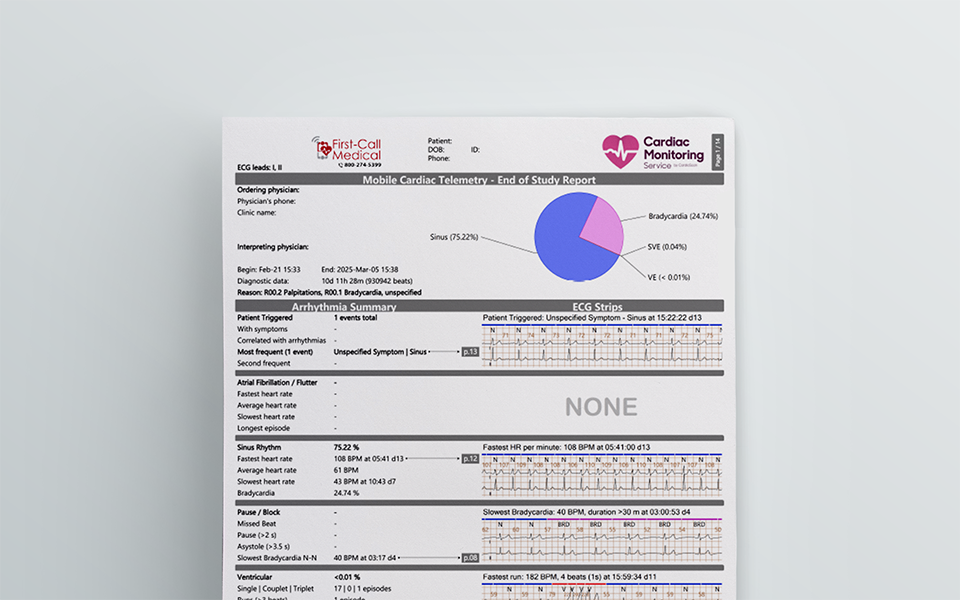Click the SVE (0.04%) chart label

tap(667, 247)
